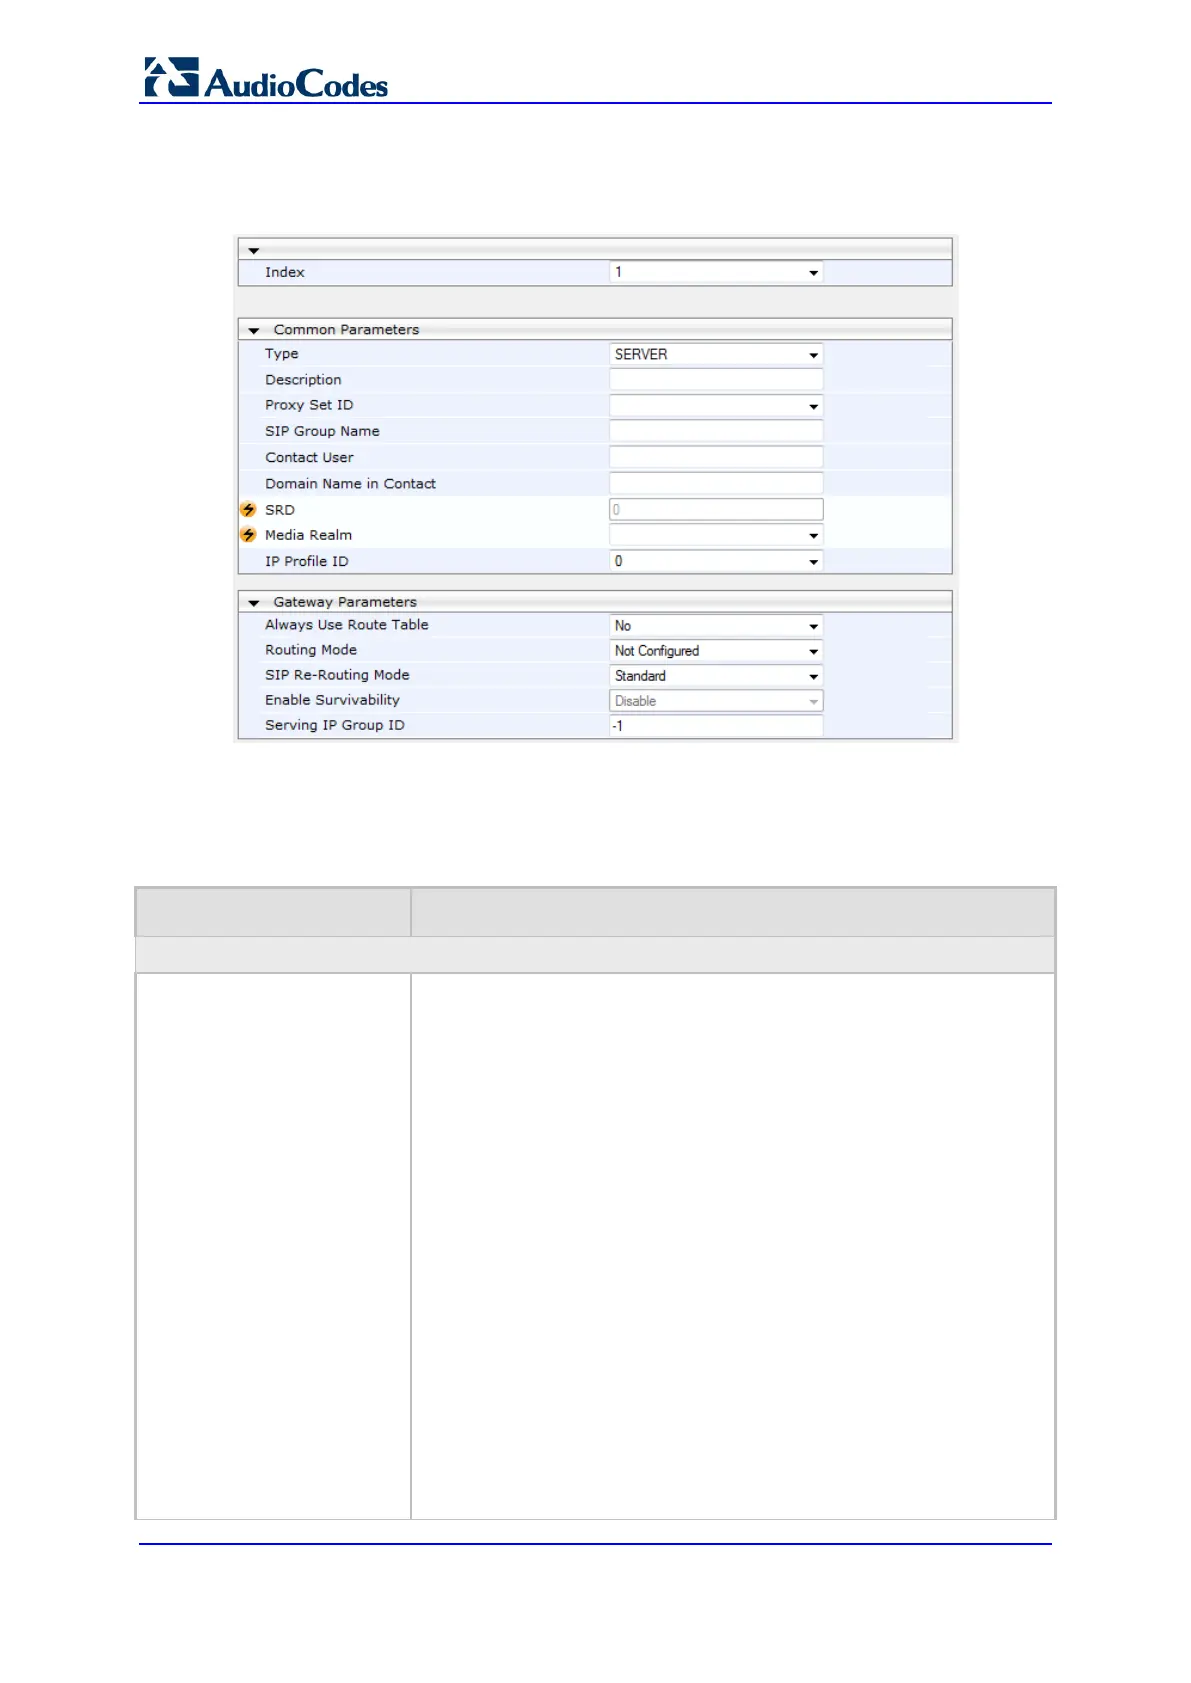
Task: Open the Proxy Set ID dropdown
Action: click(716, 406)
